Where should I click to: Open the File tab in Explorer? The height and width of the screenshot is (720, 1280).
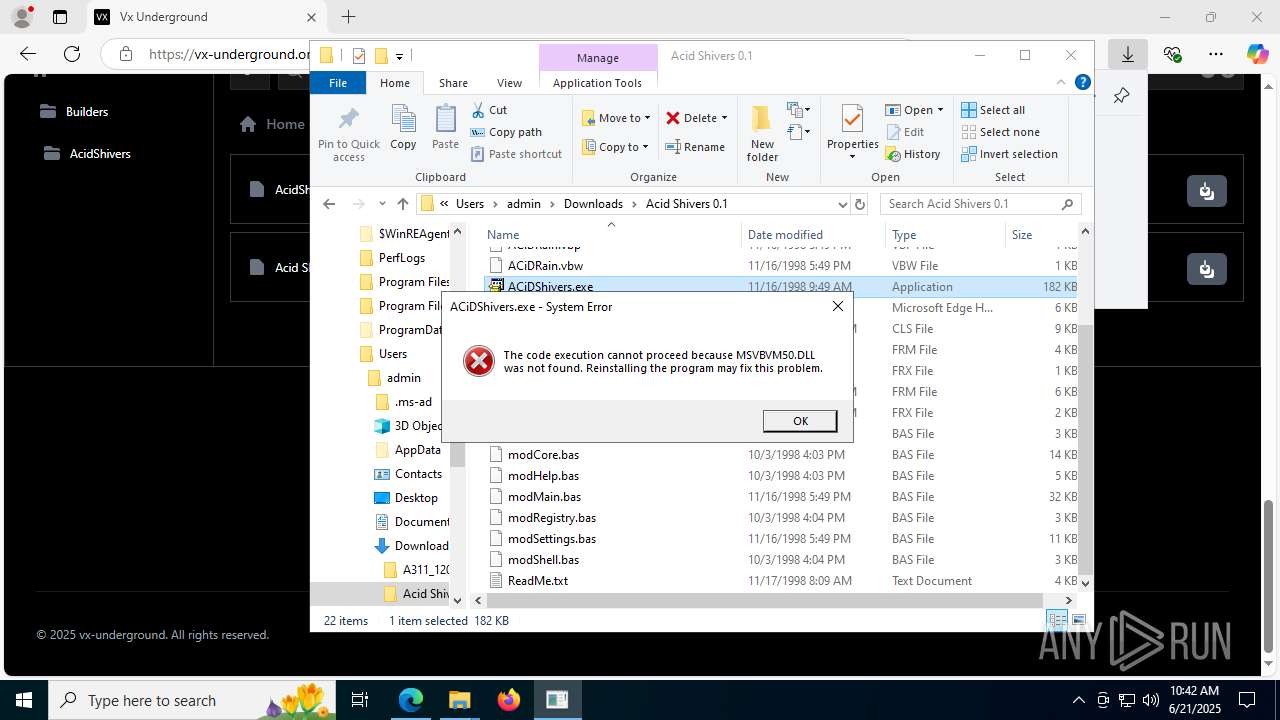point(338,83)
